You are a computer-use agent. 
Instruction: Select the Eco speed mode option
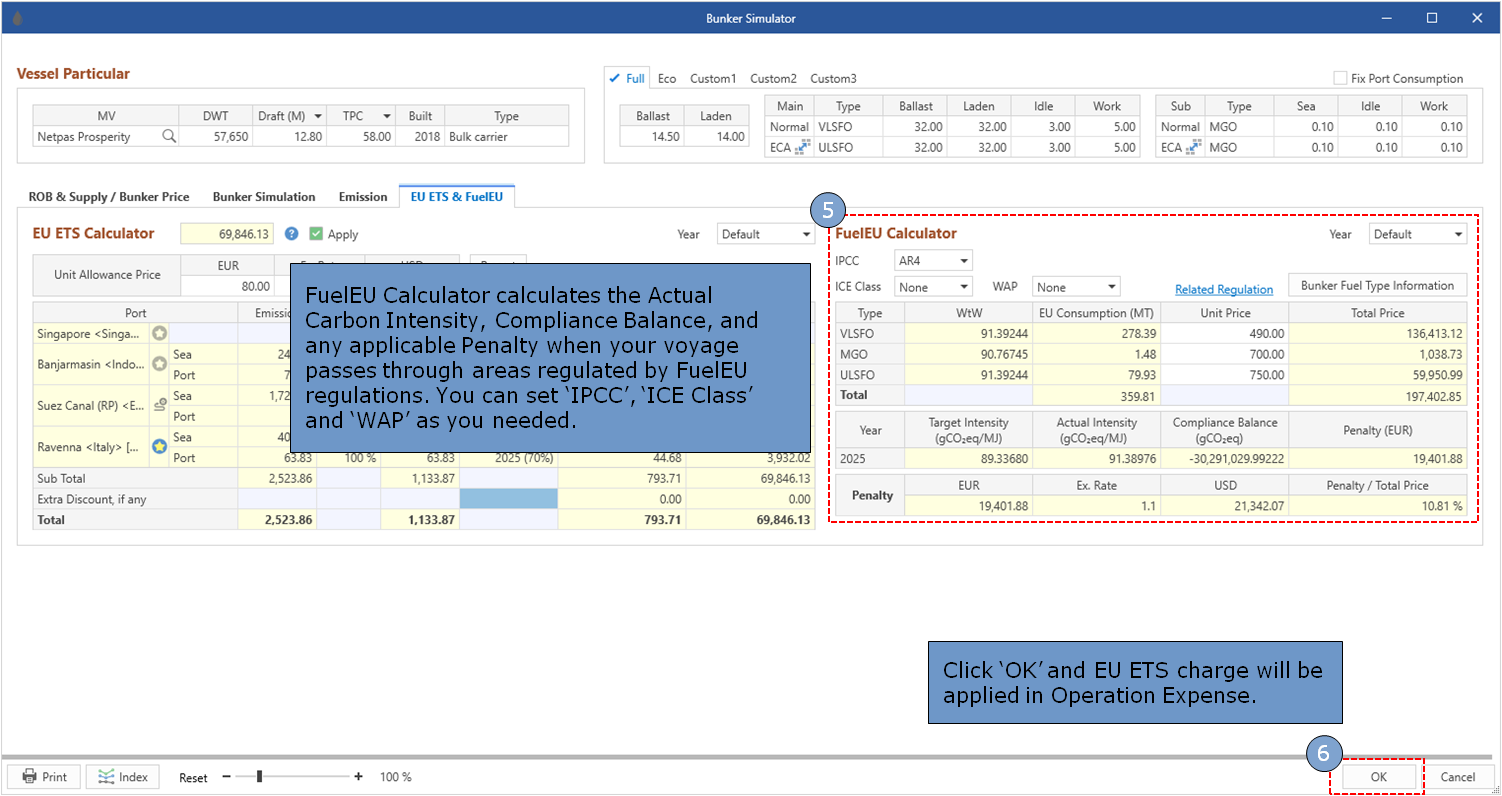[667, 79]
